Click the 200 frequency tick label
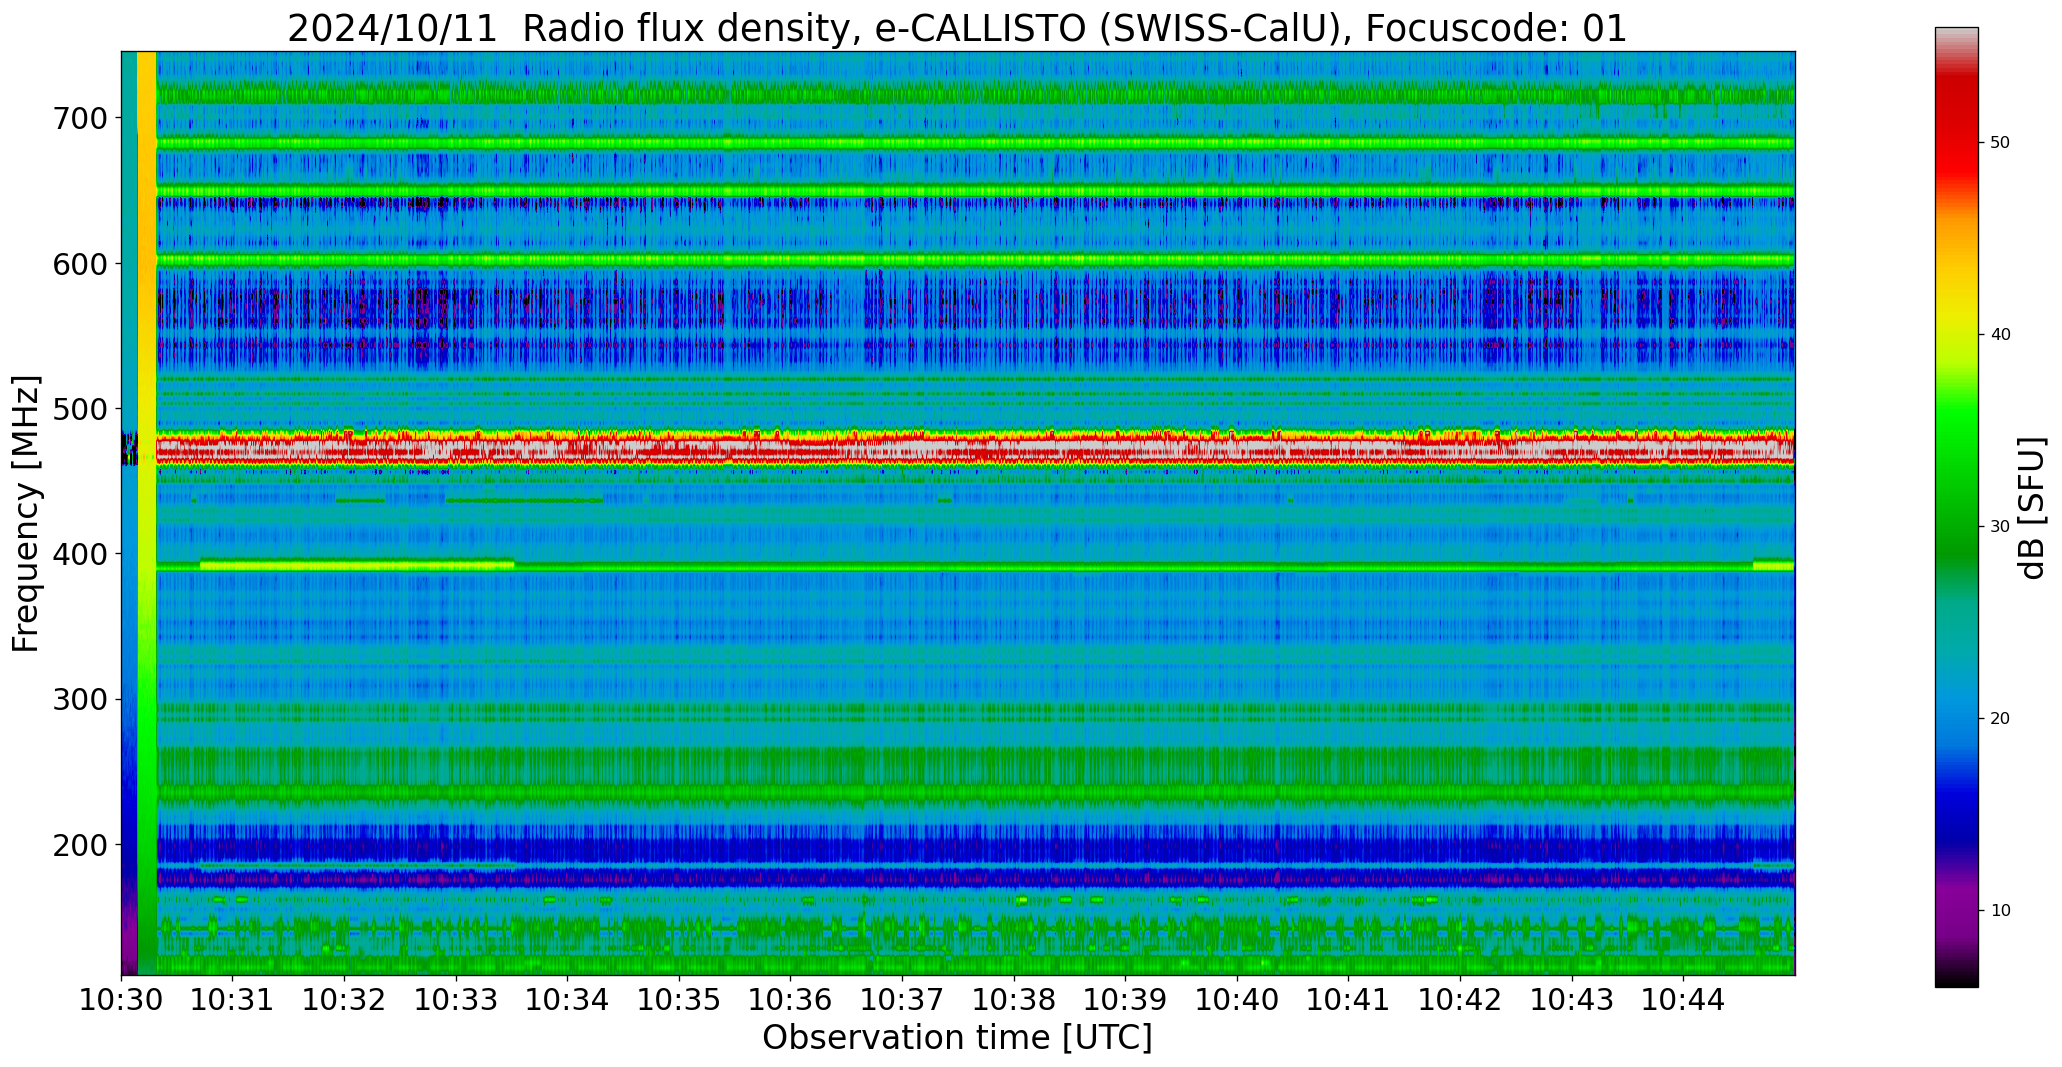Viewport: 2062px width, 1067px height. (x=78, y=844)
